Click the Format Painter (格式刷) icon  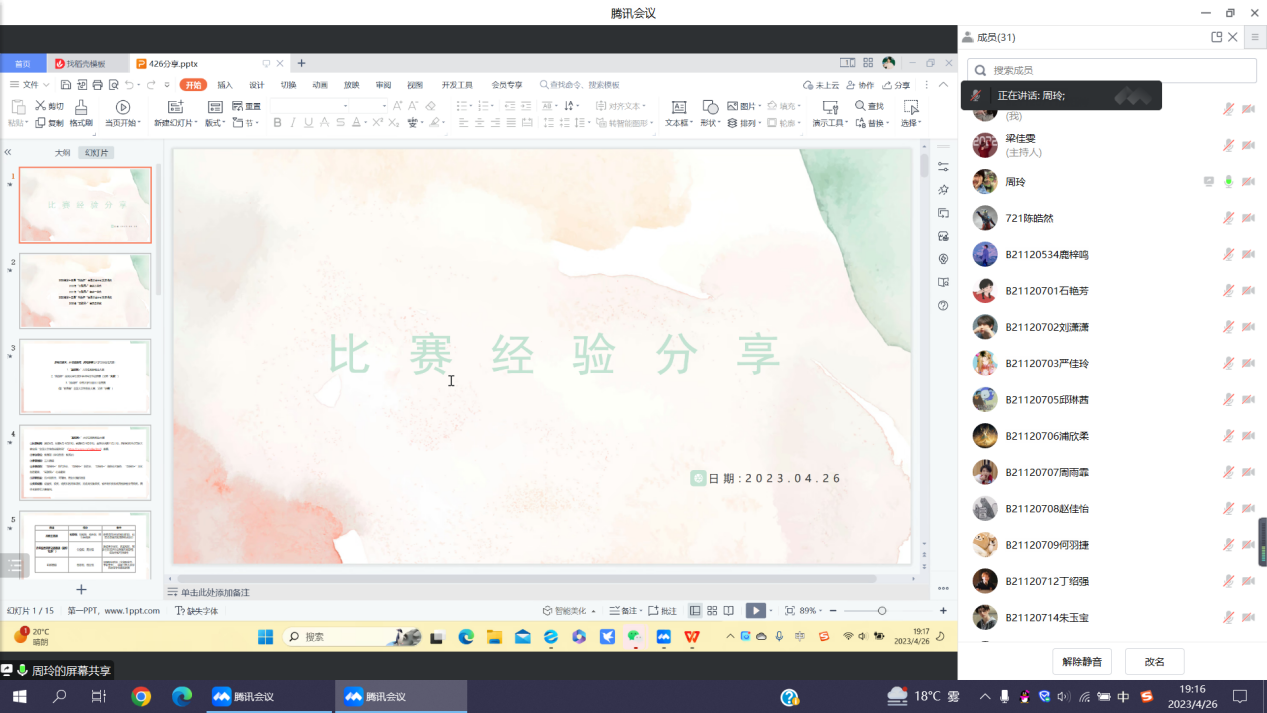coord(81,108)
